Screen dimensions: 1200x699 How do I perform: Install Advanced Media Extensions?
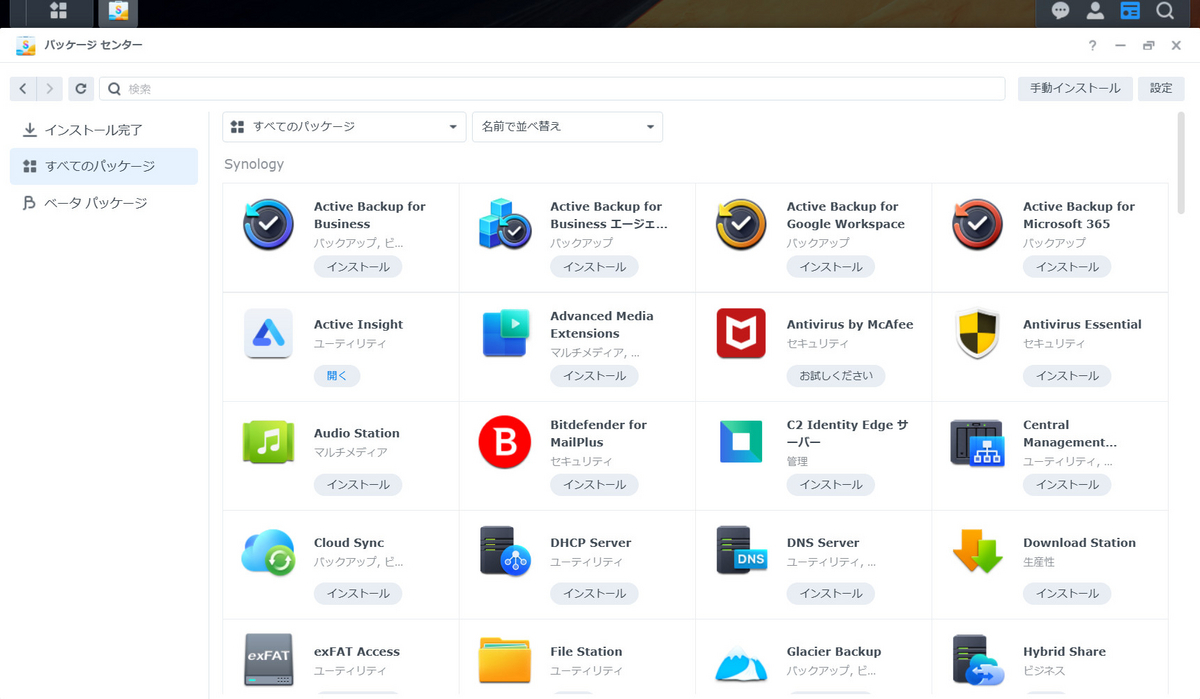(x=594, y=376)
